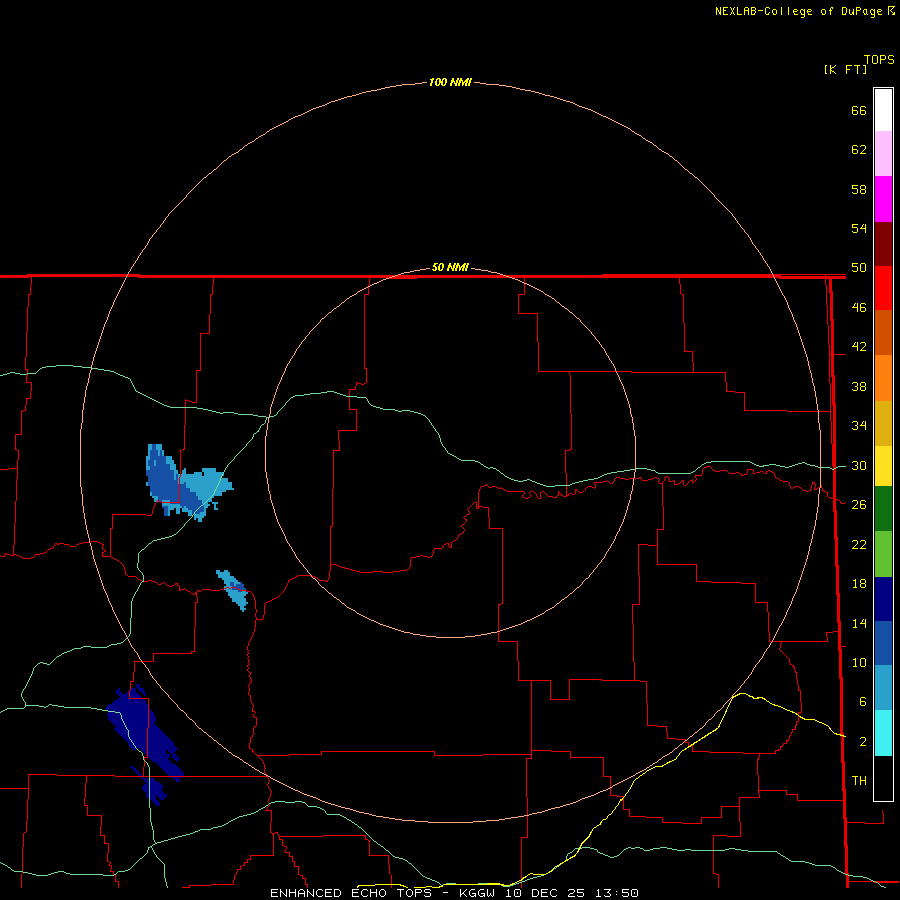This screenshot has height=900, width=900.
Task: Click the '50 NMI' range ring label
Action: coord(450,267)
